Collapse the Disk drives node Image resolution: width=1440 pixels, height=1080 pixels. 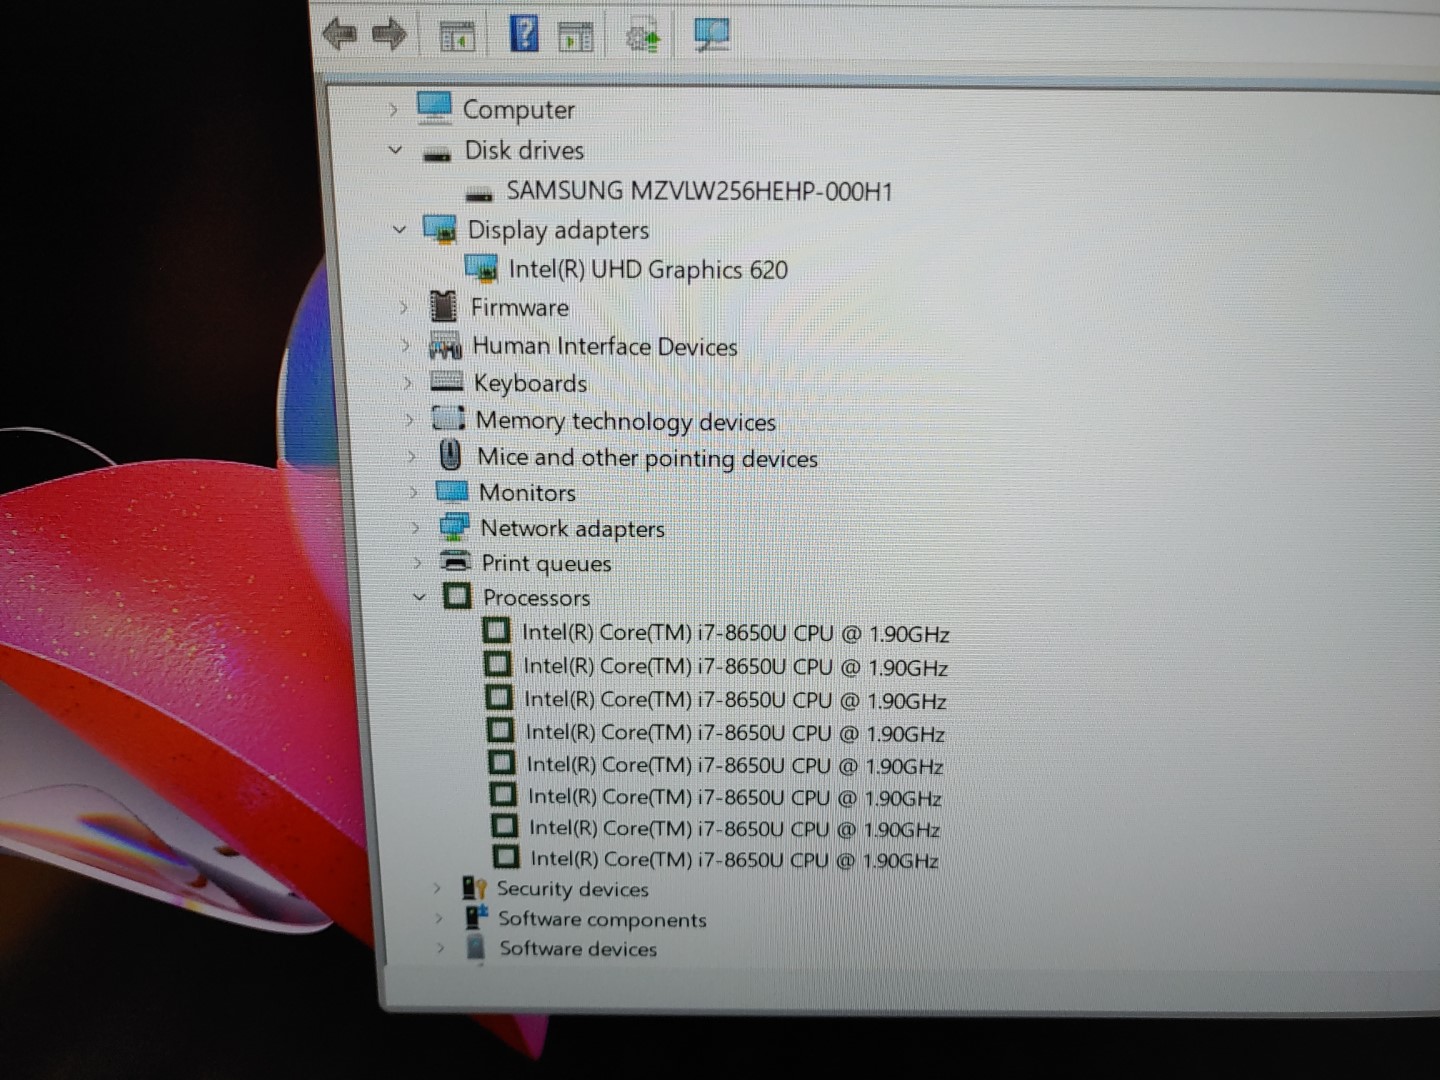tap(395, 150)
